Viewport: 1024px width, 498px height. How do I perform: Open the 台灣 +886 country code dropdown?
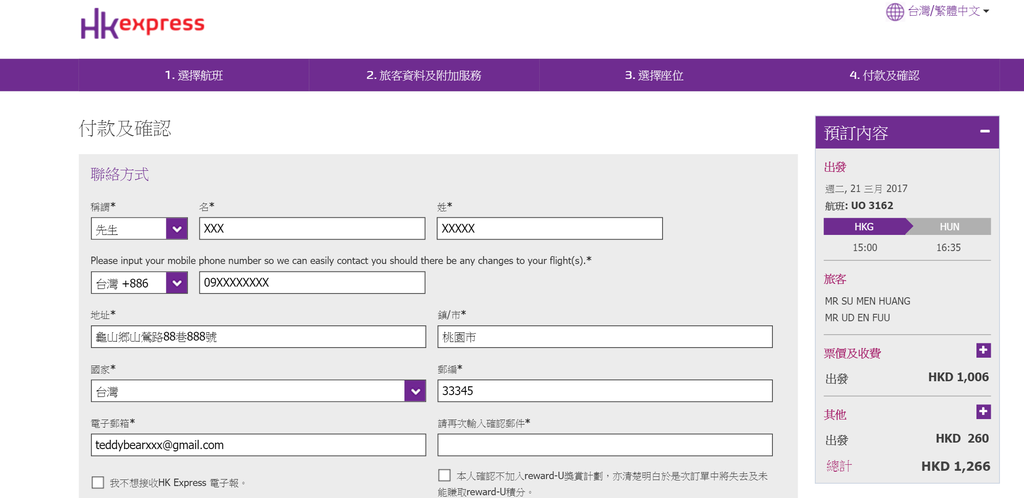(x=139, y=283)
